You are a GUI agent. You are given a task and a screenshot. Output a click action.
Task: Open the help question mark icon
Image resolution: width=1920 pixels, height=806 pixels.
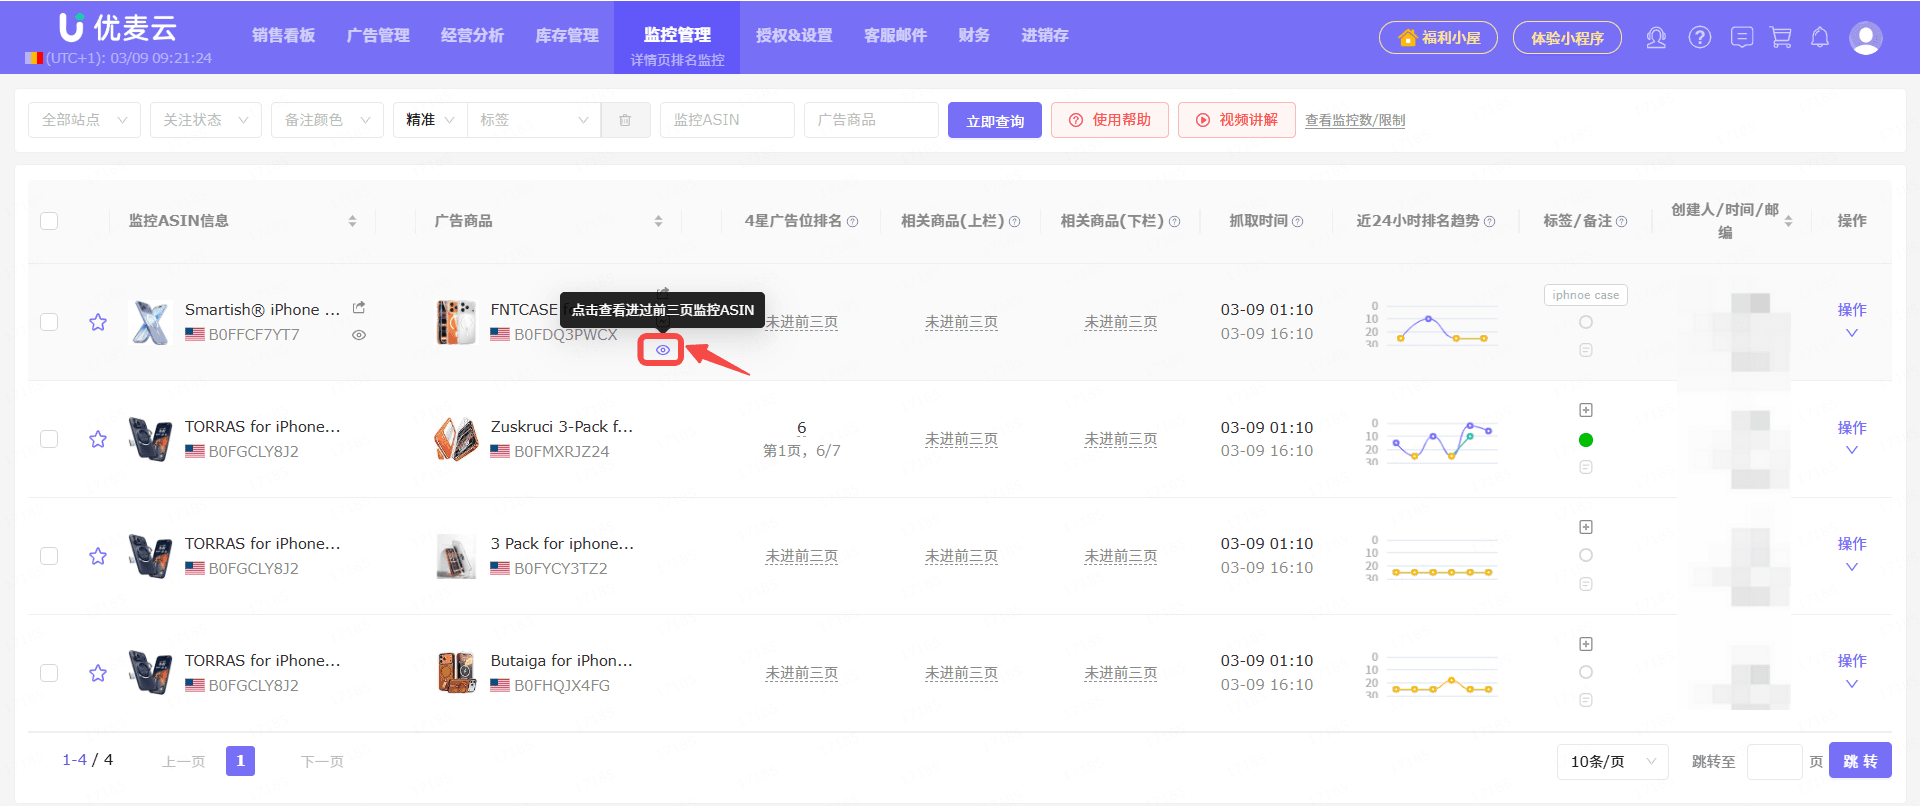1699,38
